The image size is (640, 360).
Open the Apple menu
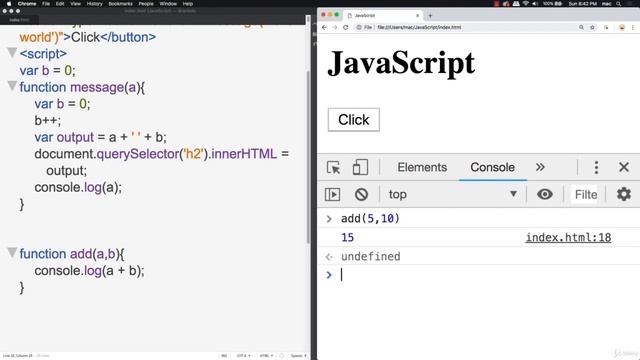8,4
